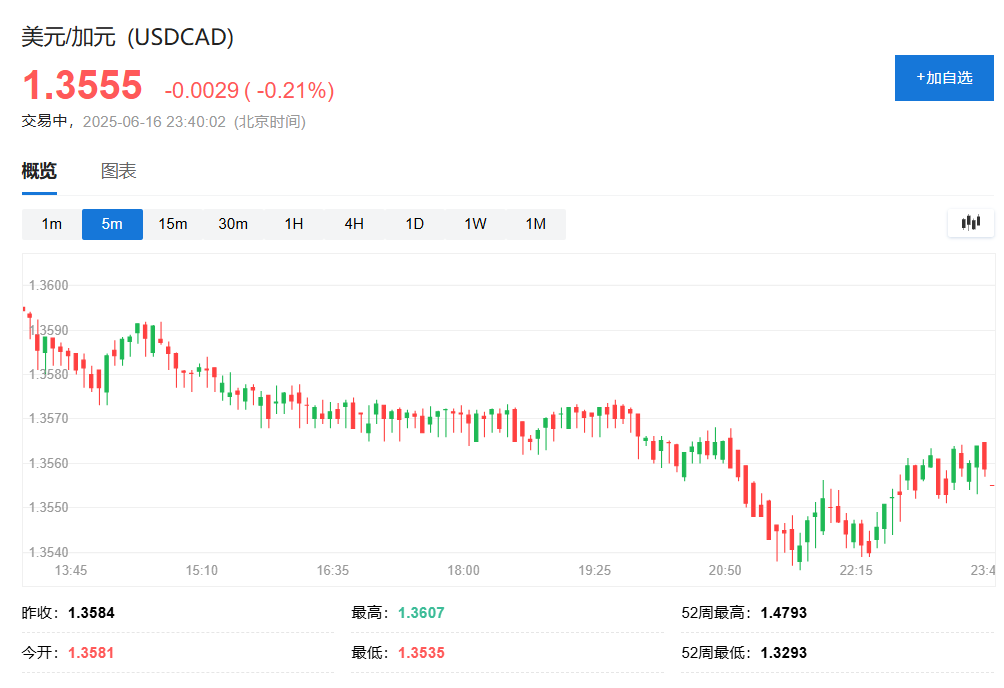Click the 美元/加元 (USDCAD) title

point(128,38)
